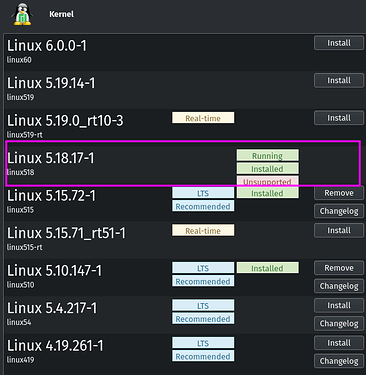Click the linux60 package name
Screen dimensions: 366x375
click(x=19, y=60)
